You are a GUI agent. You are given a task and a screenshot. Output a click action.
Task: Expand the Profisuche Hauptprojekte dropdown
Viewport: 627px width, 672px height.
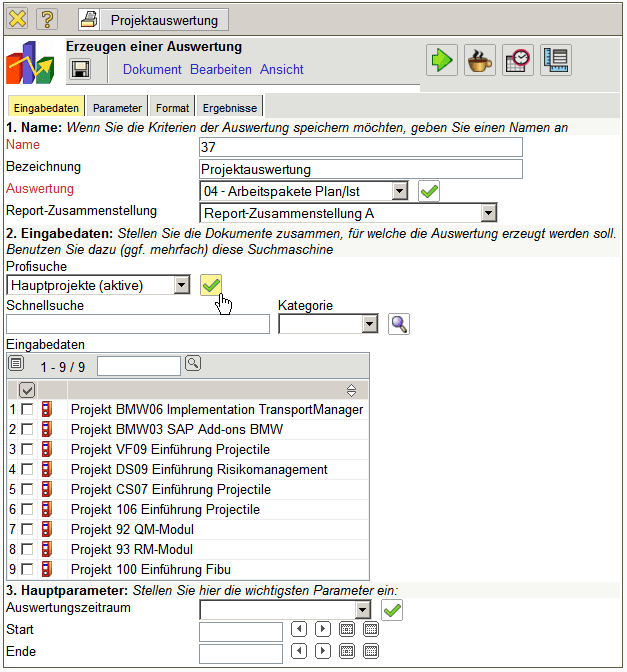[182, 285]
